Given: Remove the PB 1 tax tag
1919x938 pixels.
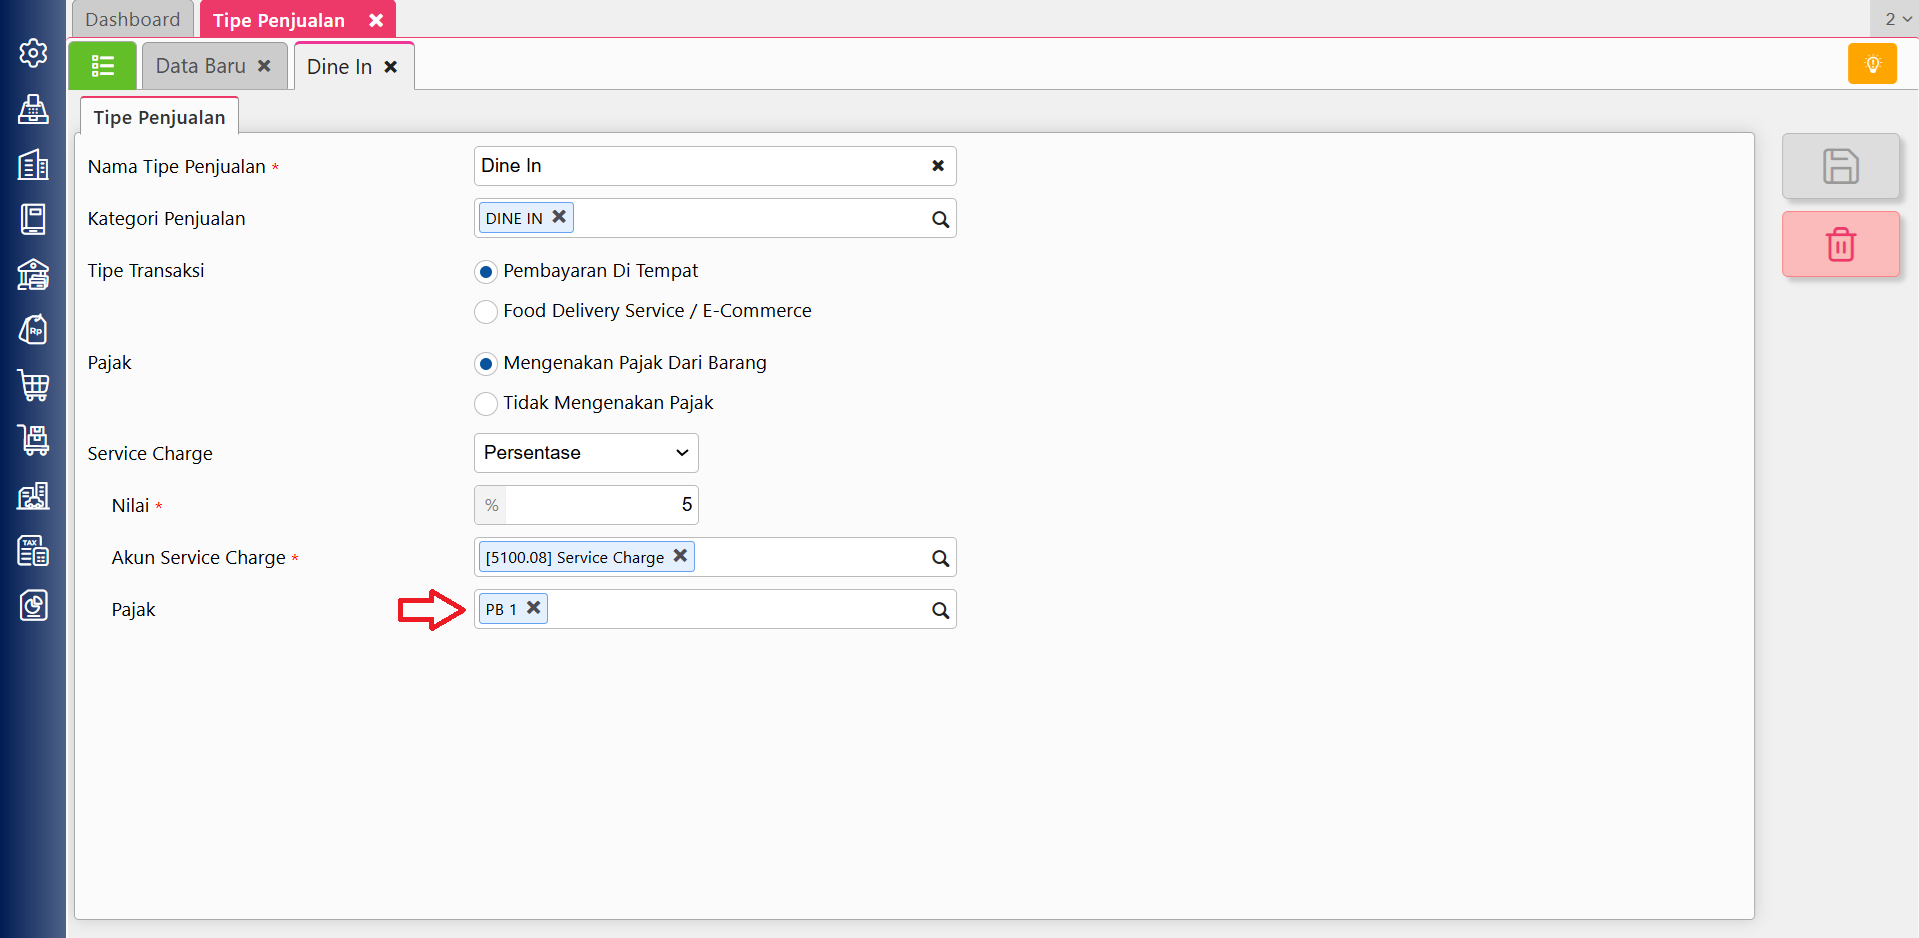Looking at the screenshot, I should pyautogui.click(x=534, y=608).
